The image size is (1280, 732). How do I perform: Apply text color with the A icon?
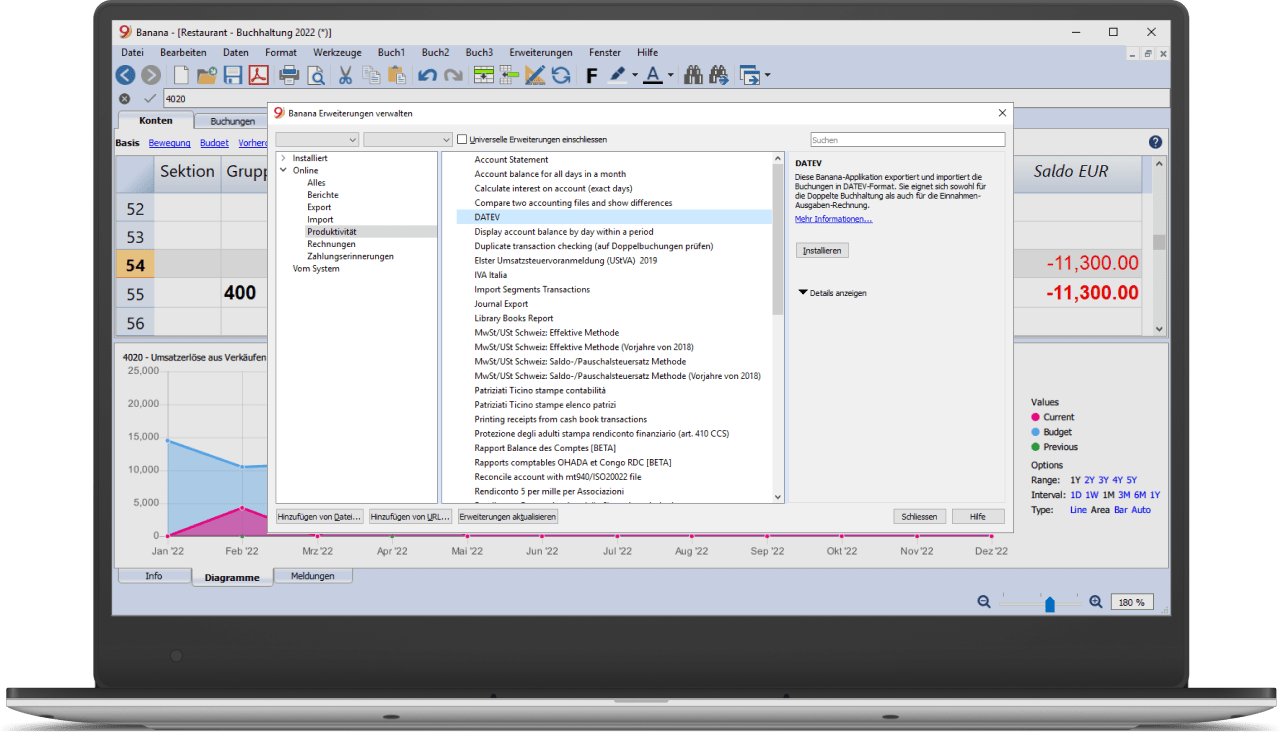pos(653,75)
